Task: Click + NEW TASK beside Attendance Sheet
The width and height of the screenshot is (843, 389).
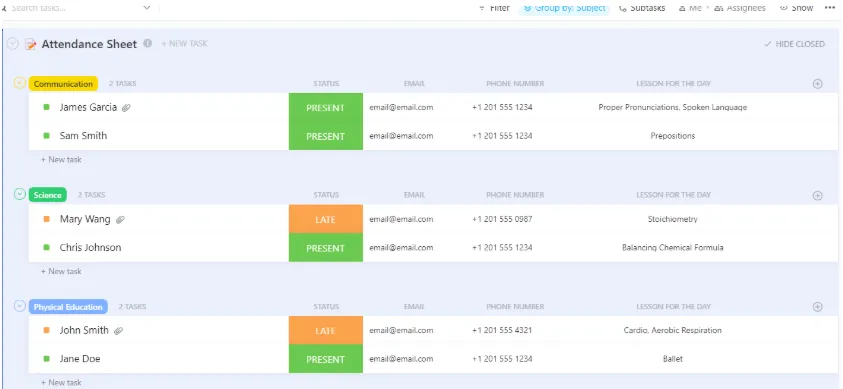Action: coord(184,44)
